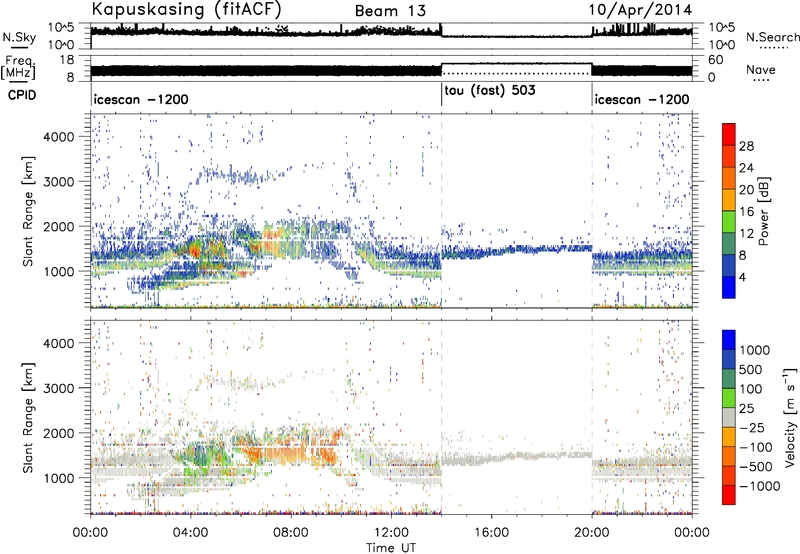800x554 pixels.
Task: Click the '28' label on Power color bar
Action: 746,146
